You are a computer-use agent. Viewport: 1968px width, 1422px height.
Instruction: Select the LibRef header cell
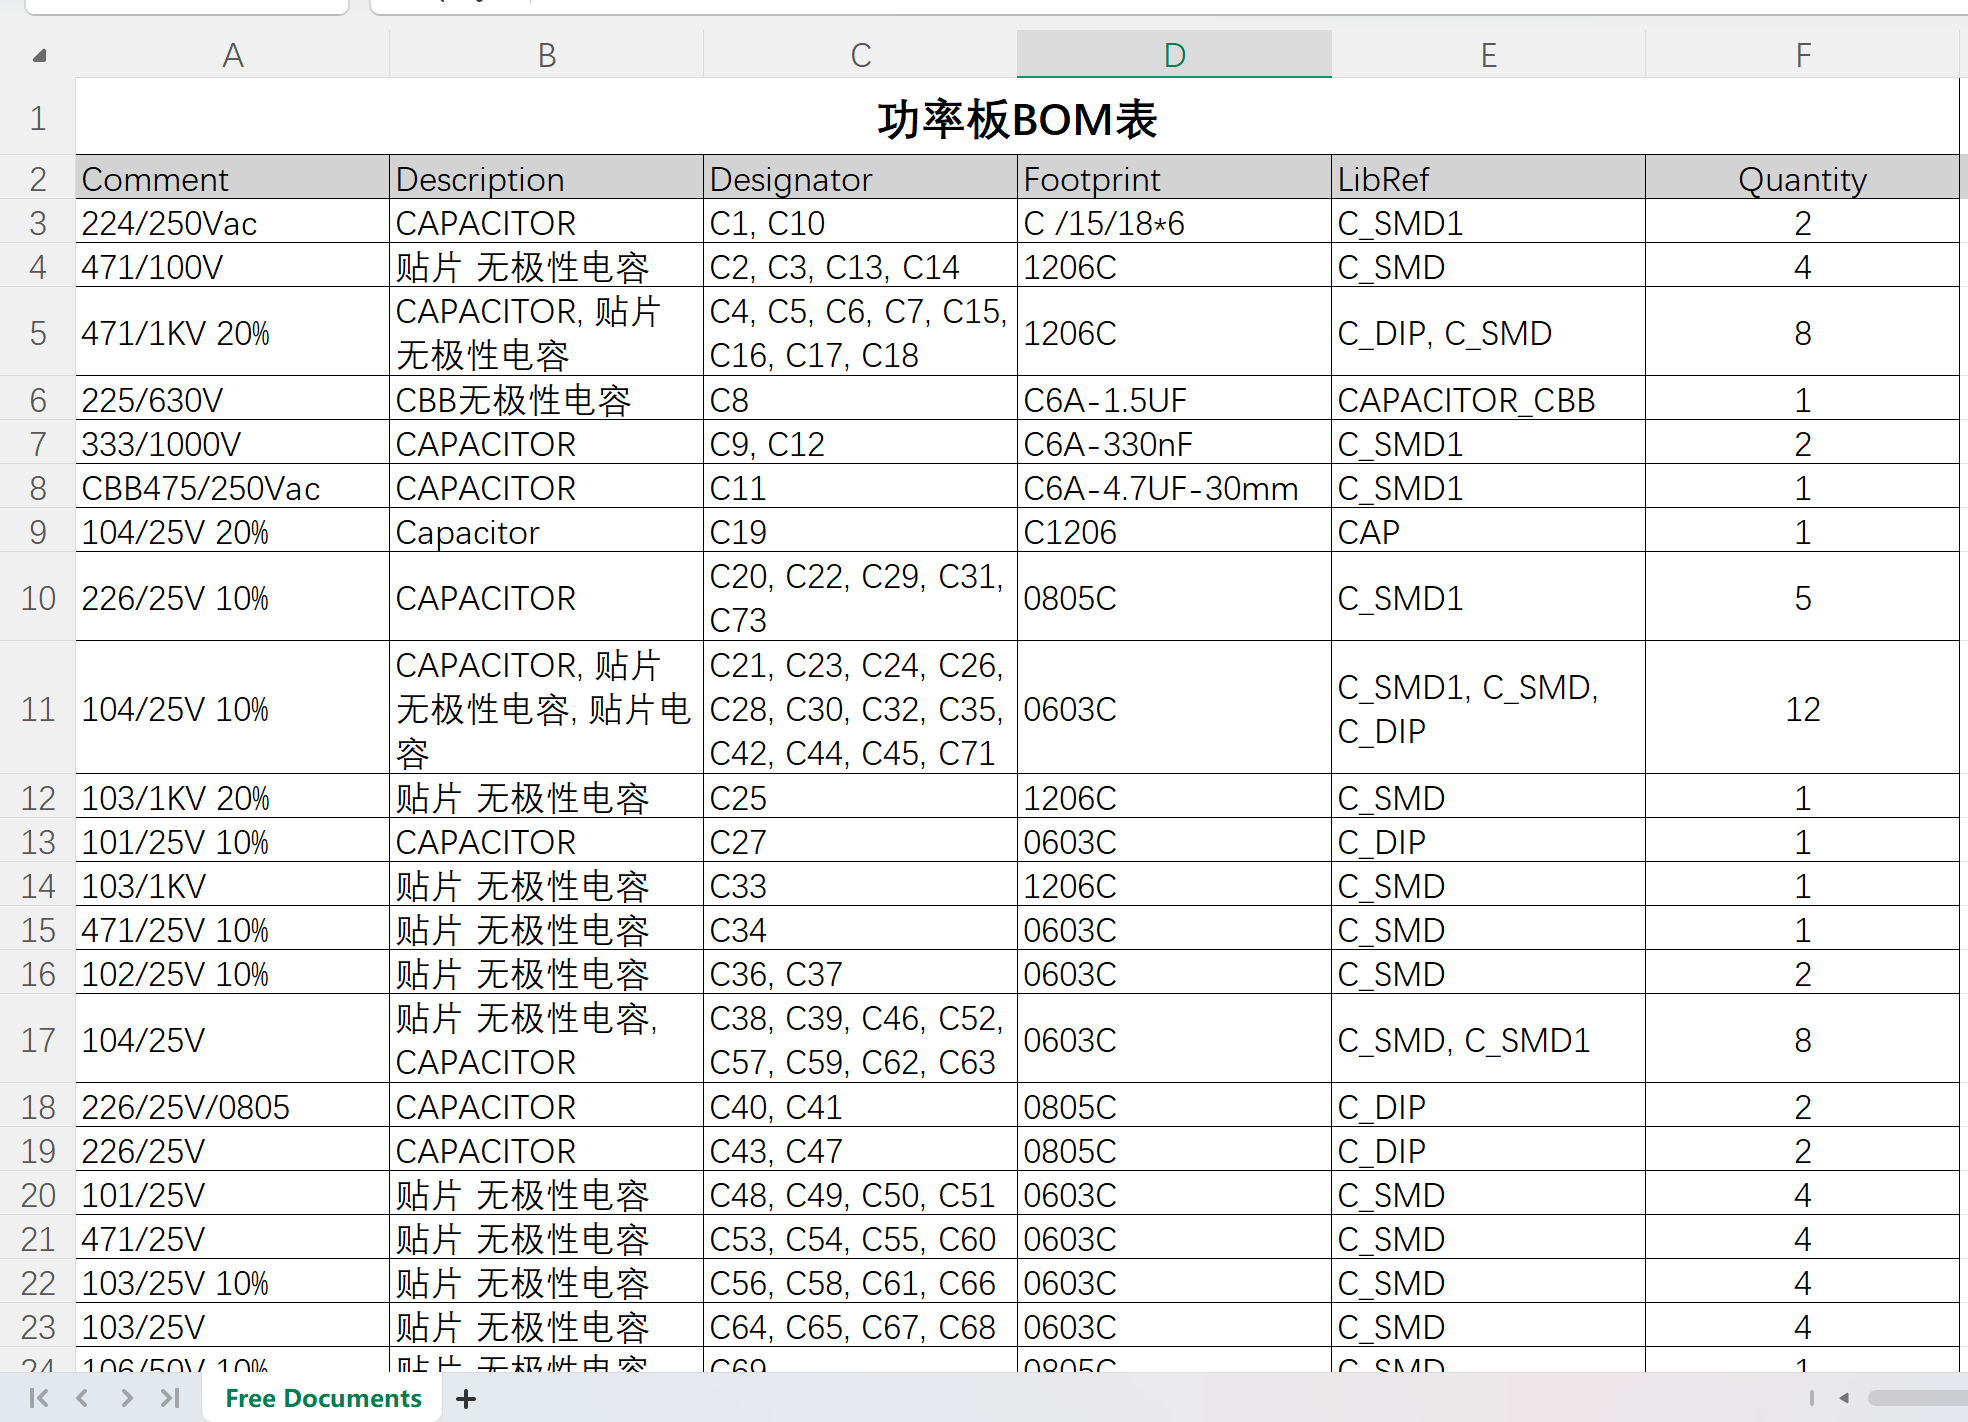pos(1488,178)
